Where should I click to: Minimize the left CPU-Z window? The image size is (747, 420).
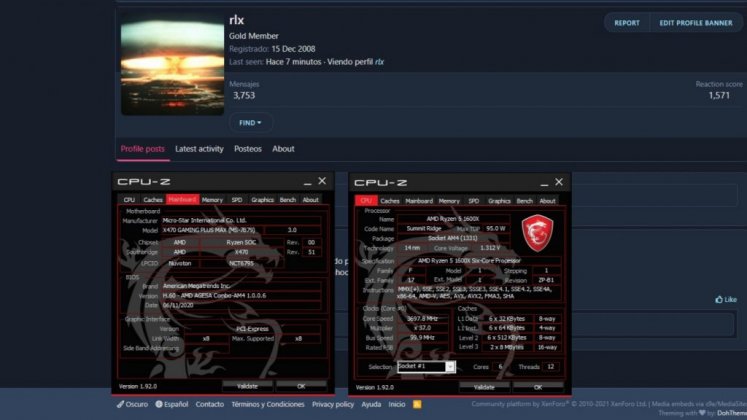(308, 182)
